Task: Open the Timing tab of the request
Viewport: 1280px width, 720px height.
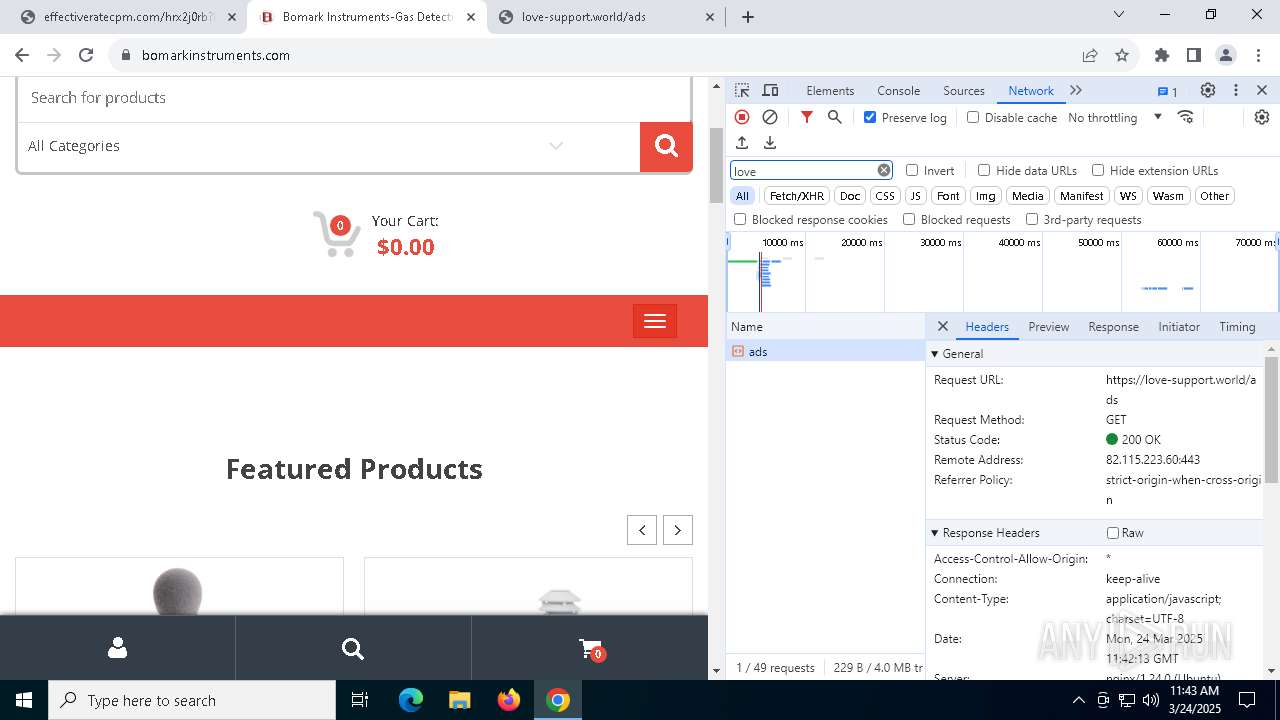Action: coord(1237,327)
